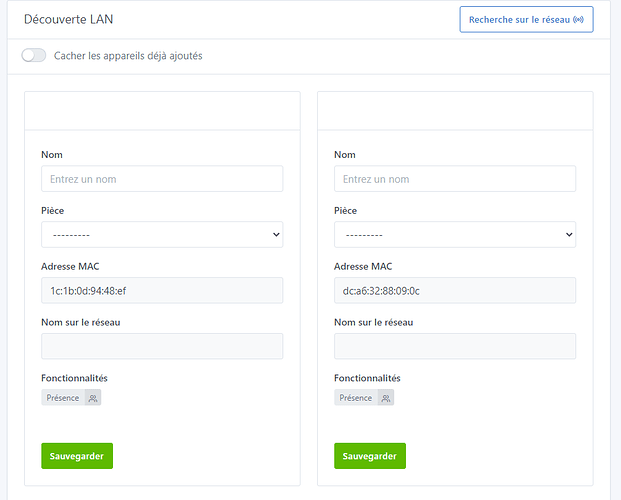Click the Nom input in the right card
This screenshot has width=621, height=500.
point(455,179)
